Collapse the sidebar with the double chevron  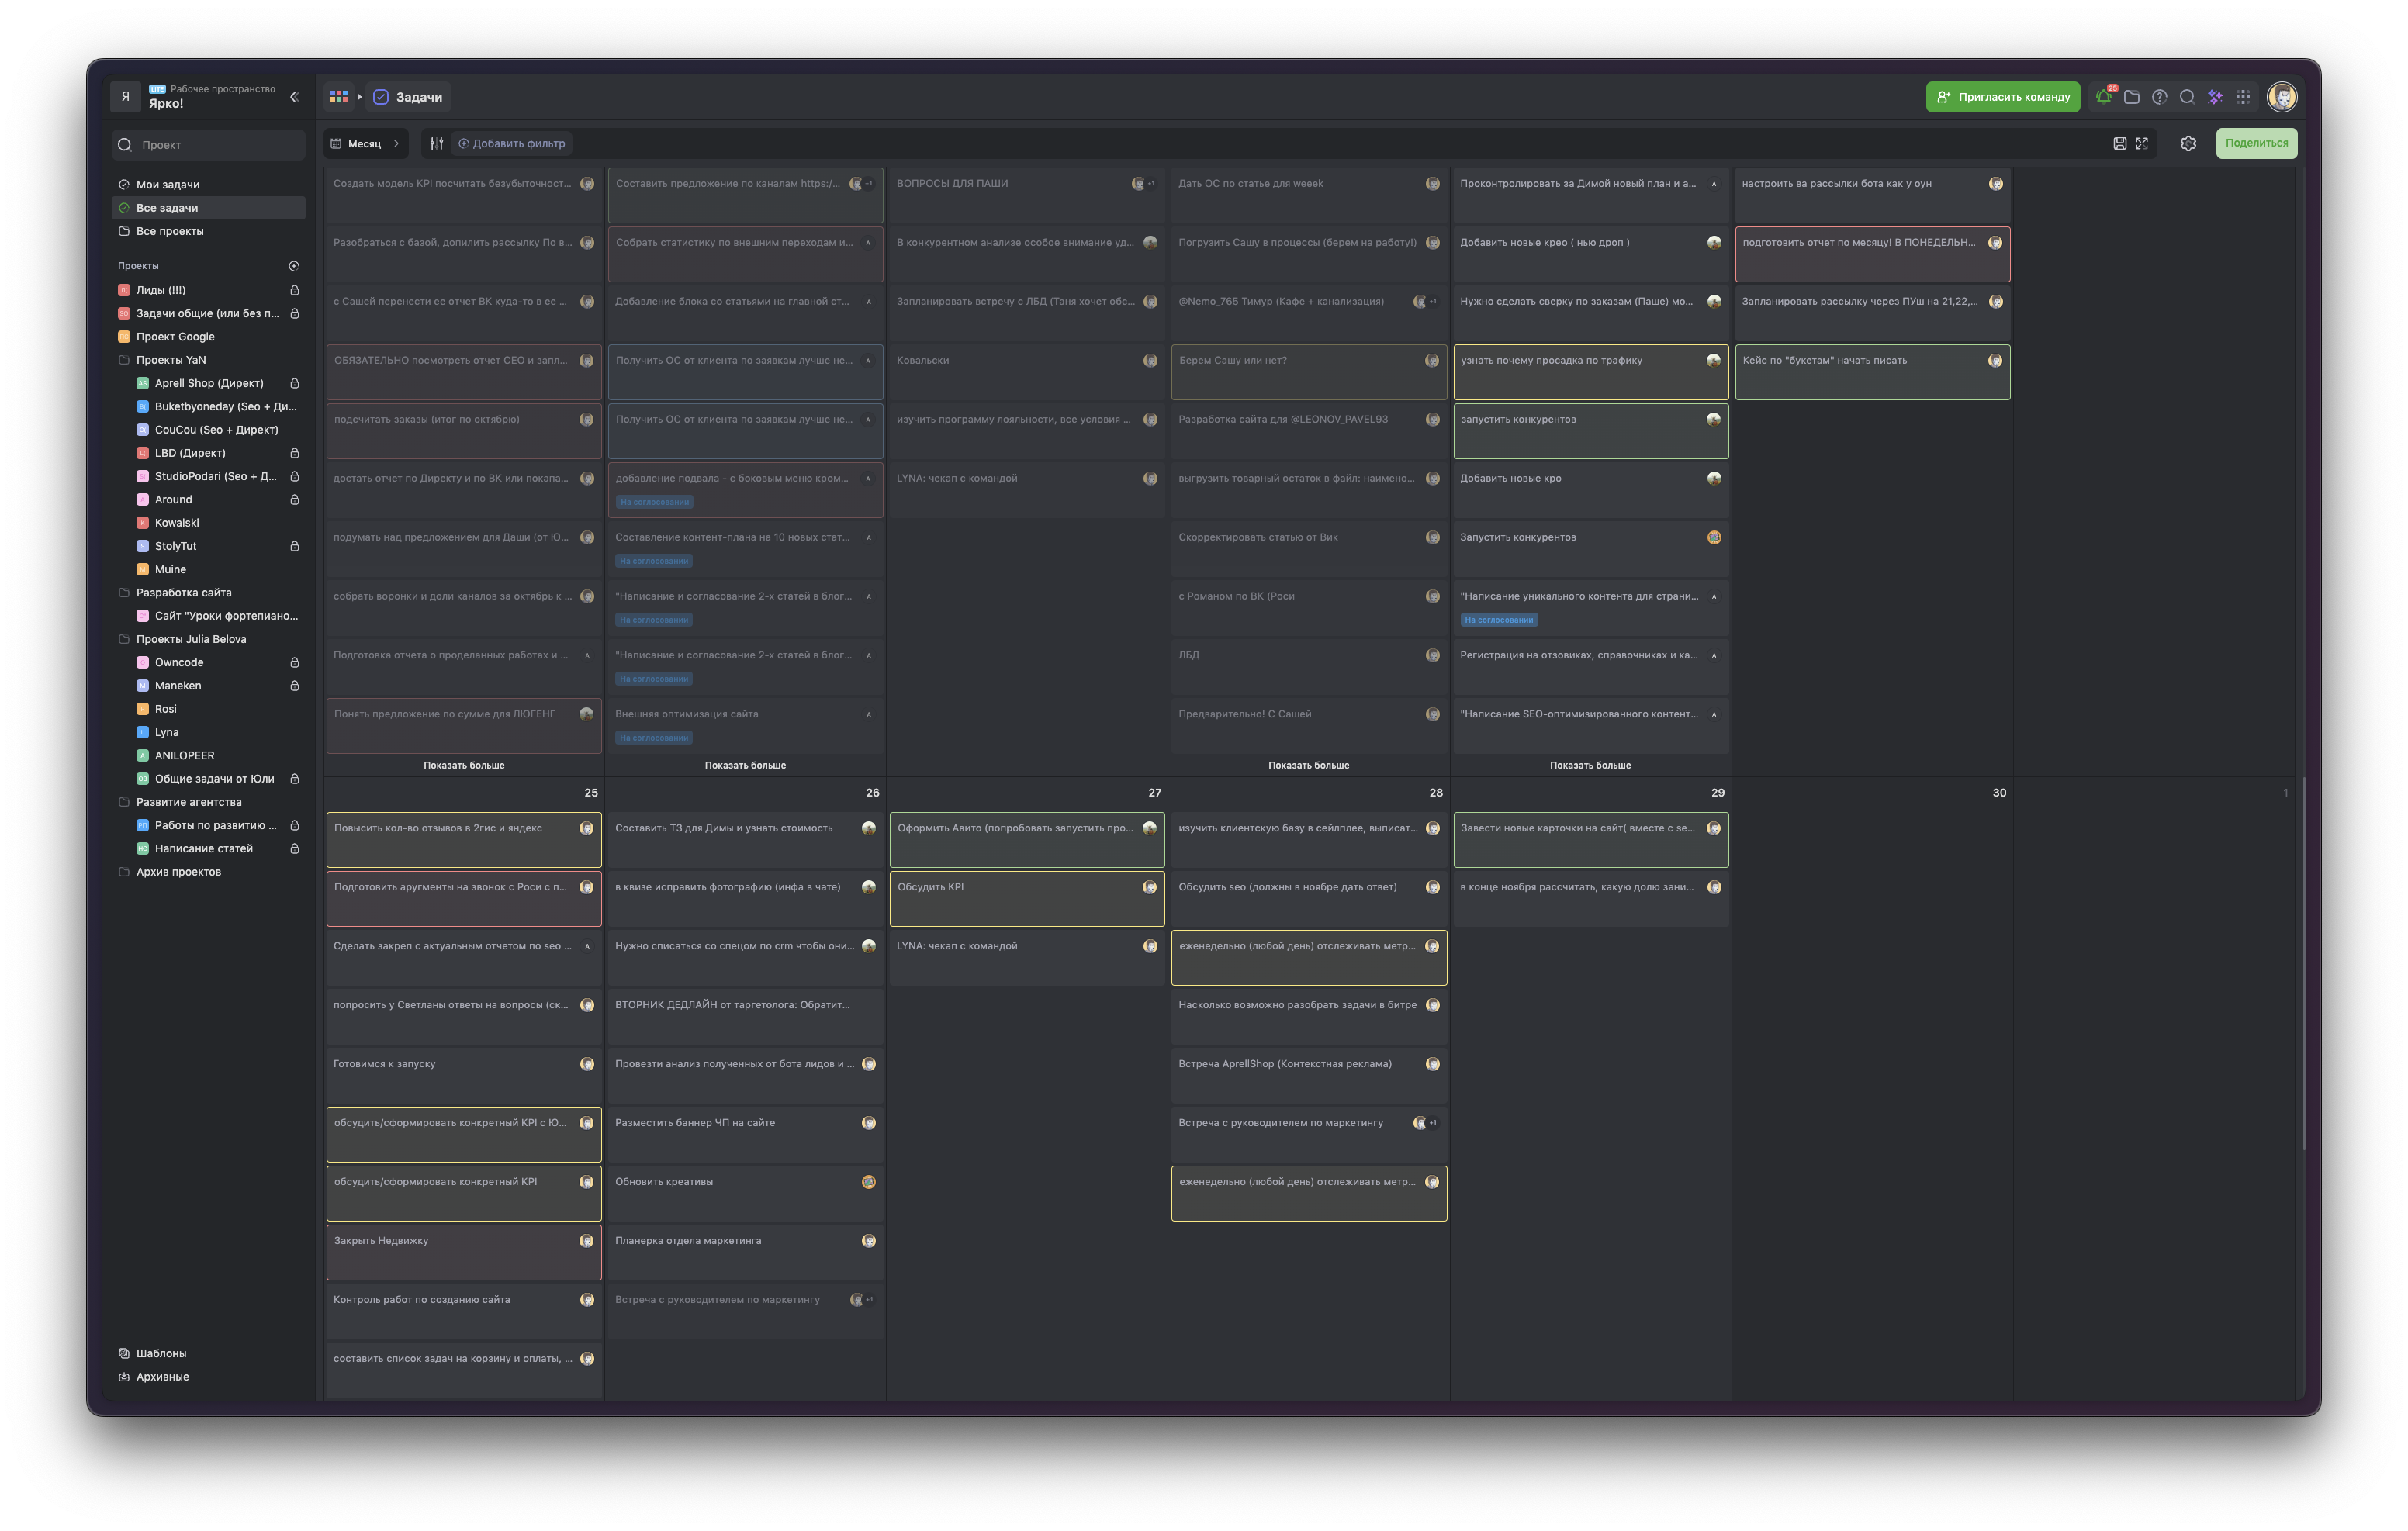[294, 97]
